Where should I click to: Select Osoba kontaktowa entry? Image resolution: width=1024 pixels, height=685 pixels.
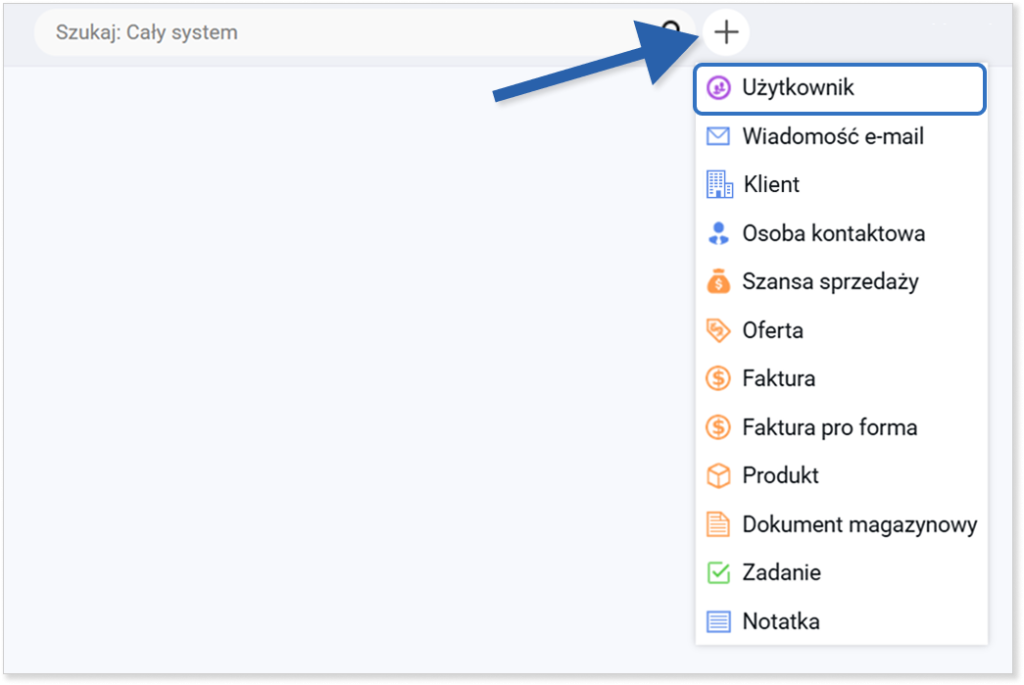point(833,233)
